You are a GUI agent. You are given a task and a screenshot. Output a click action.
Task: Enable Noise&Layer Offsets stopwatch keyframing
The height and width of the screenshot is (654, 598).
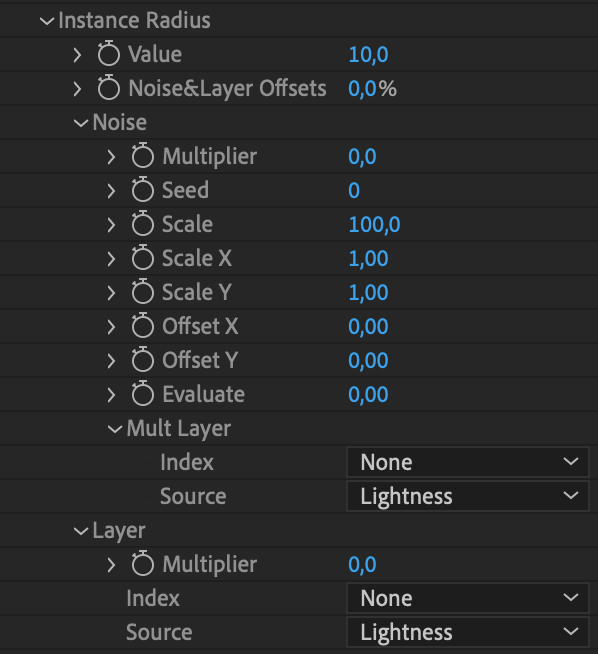coord(109,88)
